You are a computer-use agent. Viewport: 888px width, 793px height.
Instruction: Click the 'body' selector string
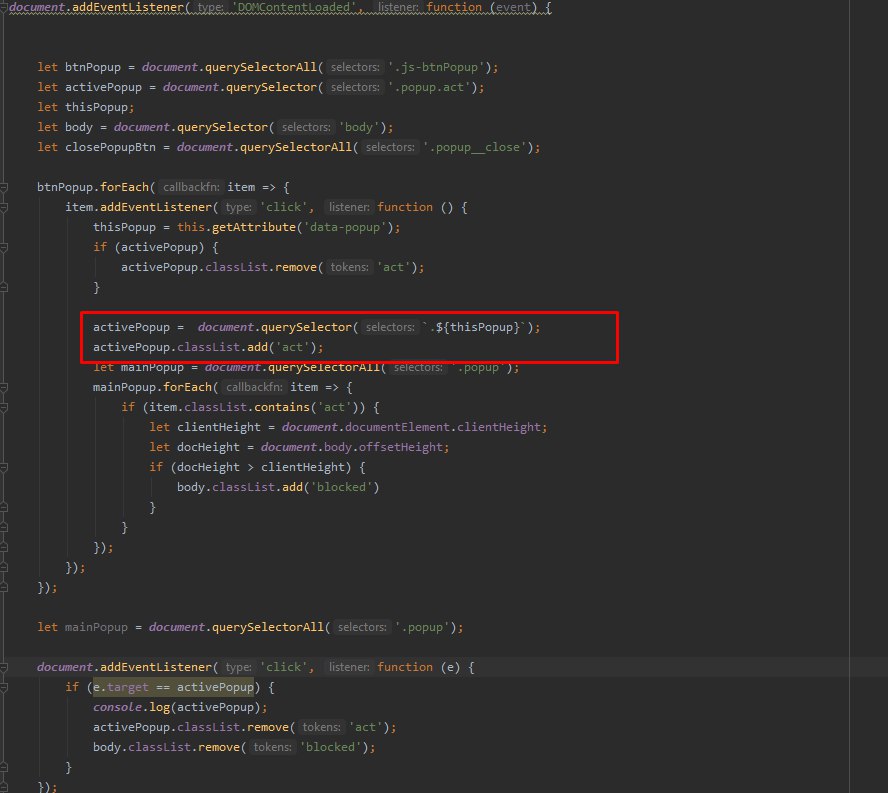click(x=359, y=127)
